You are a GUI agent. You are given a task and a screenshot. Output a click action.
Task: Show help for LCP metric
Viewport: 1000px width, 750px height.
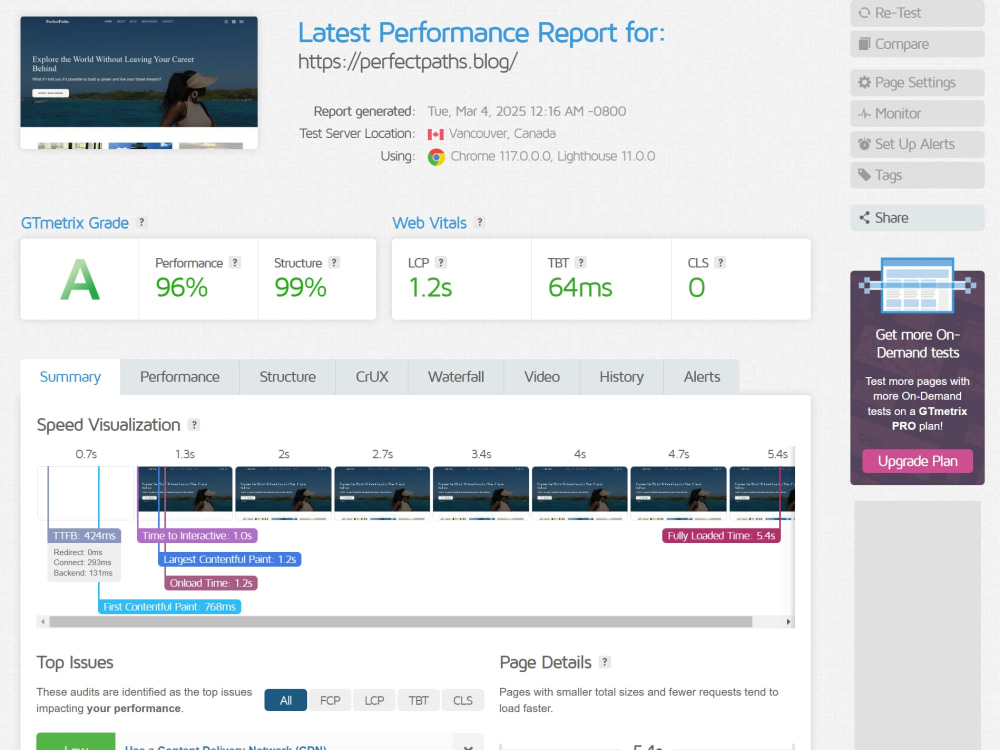tap(441, 262)
